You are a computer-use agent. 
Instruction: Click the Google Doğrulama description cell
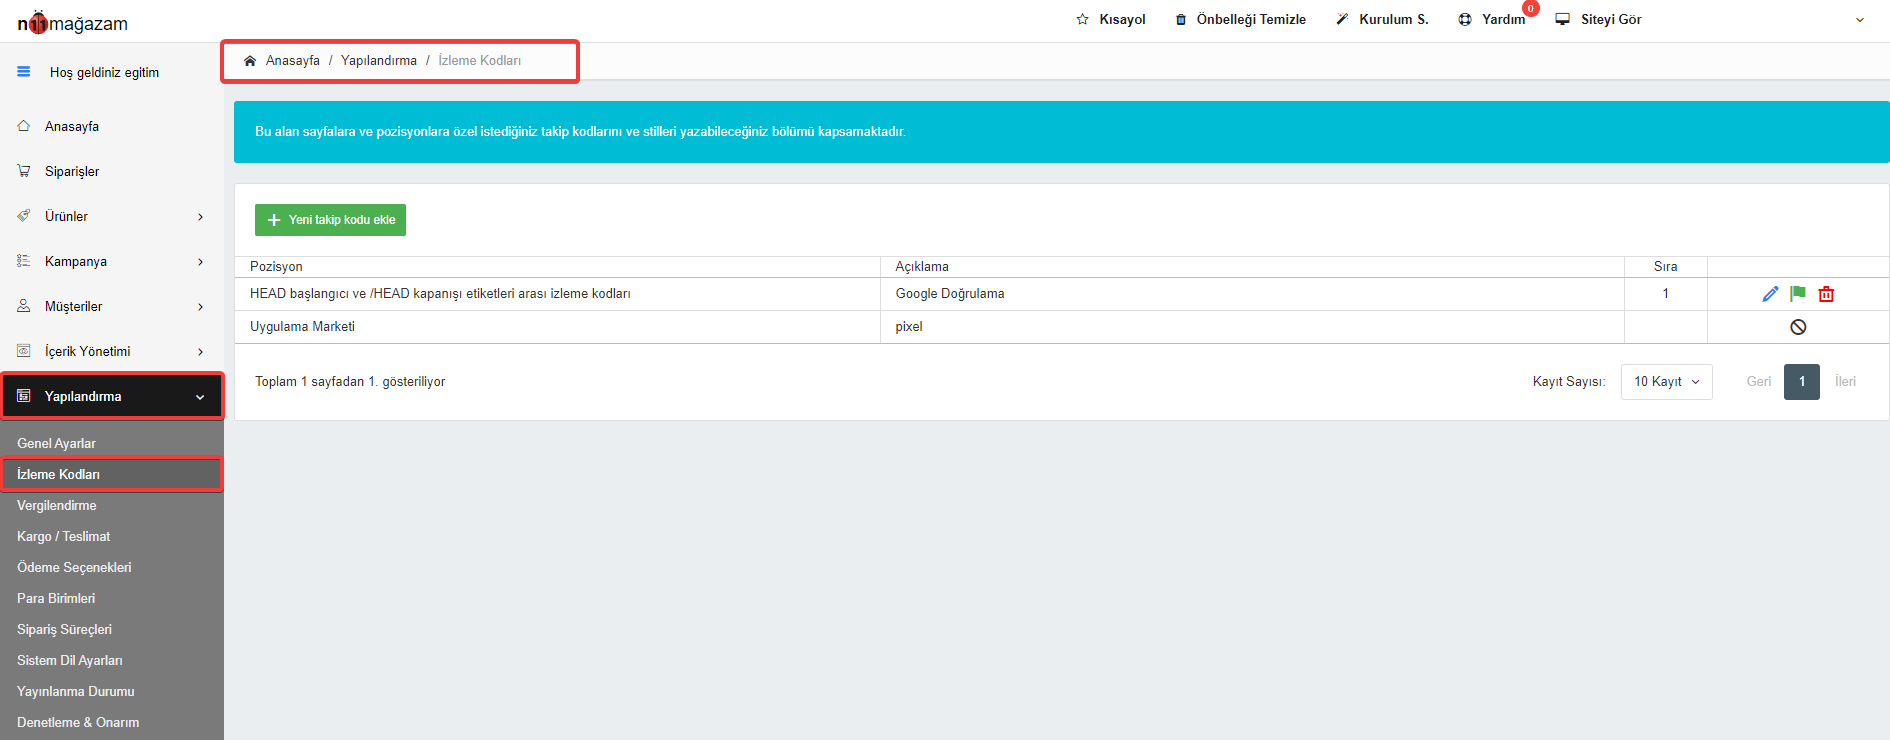(1252, 294)
